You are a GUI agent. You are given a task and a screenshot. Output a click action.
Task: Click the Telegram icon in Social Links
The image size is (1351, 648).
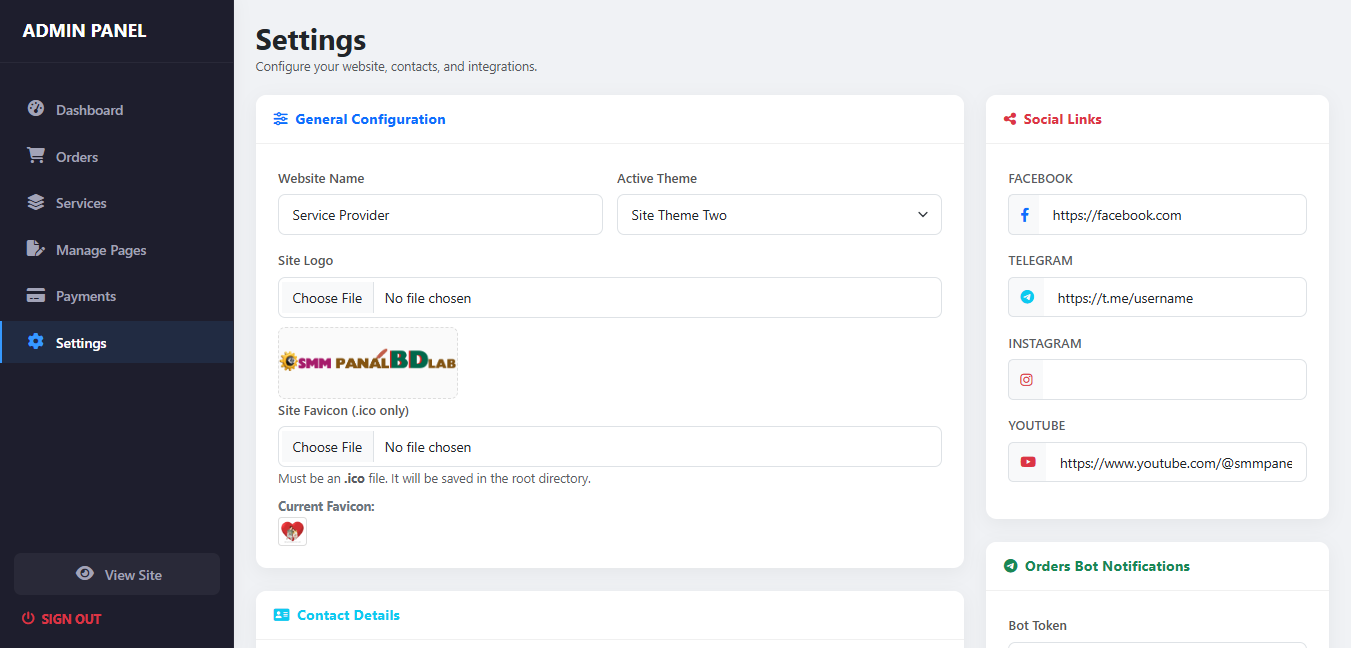pos(1027,298)
